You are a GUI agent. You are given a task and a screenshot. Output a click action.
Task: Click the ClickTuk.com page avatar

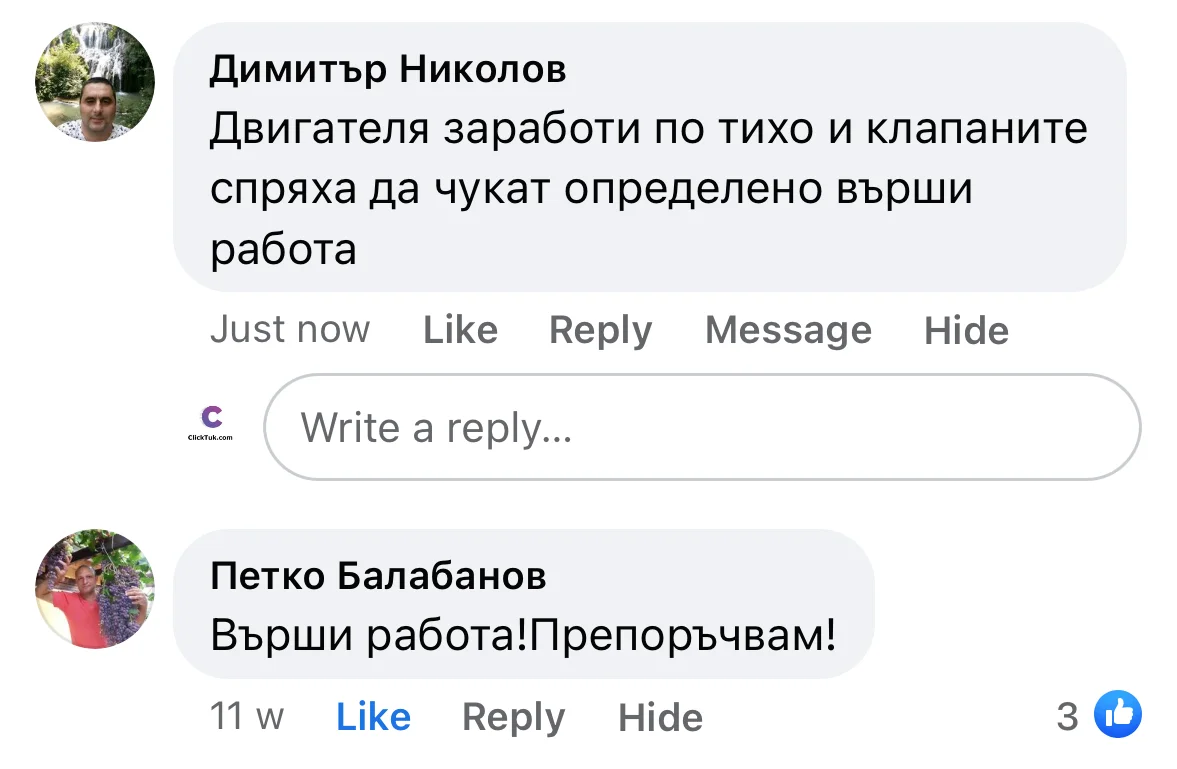[x=210, y=424]
